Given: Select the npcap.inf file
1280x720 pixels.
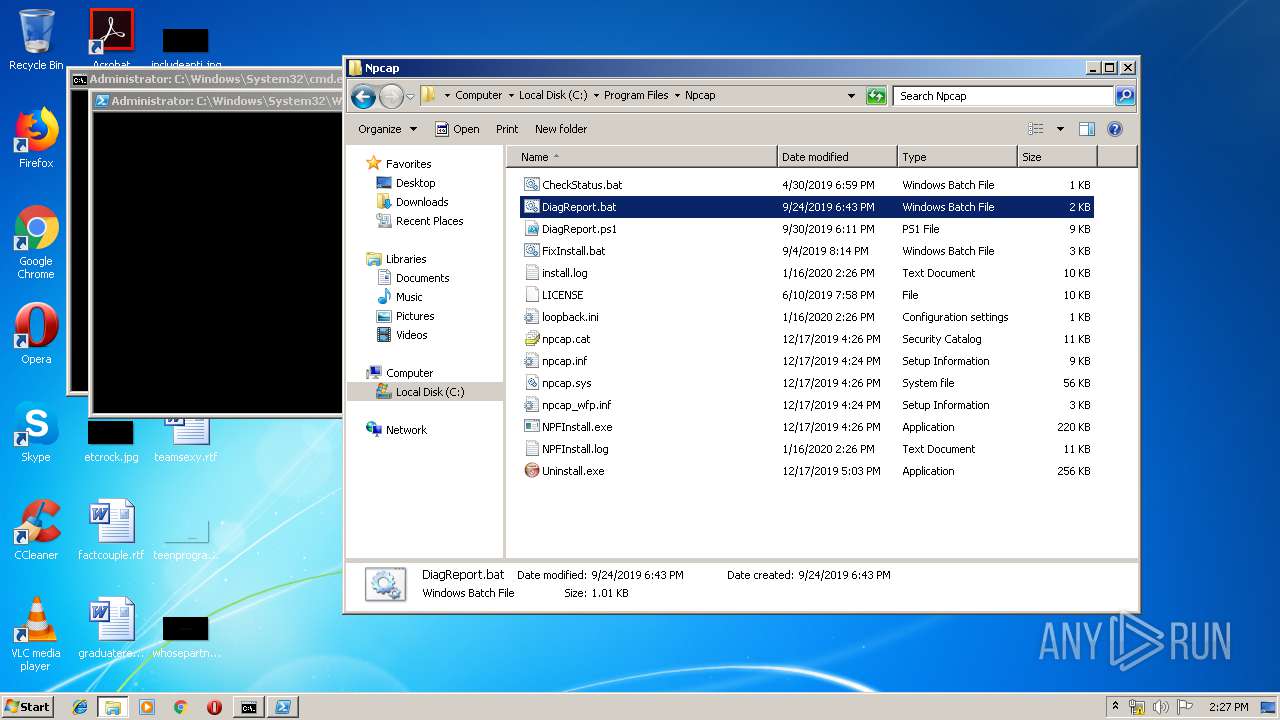Looking at the screenshot, I should click(556, 361).
